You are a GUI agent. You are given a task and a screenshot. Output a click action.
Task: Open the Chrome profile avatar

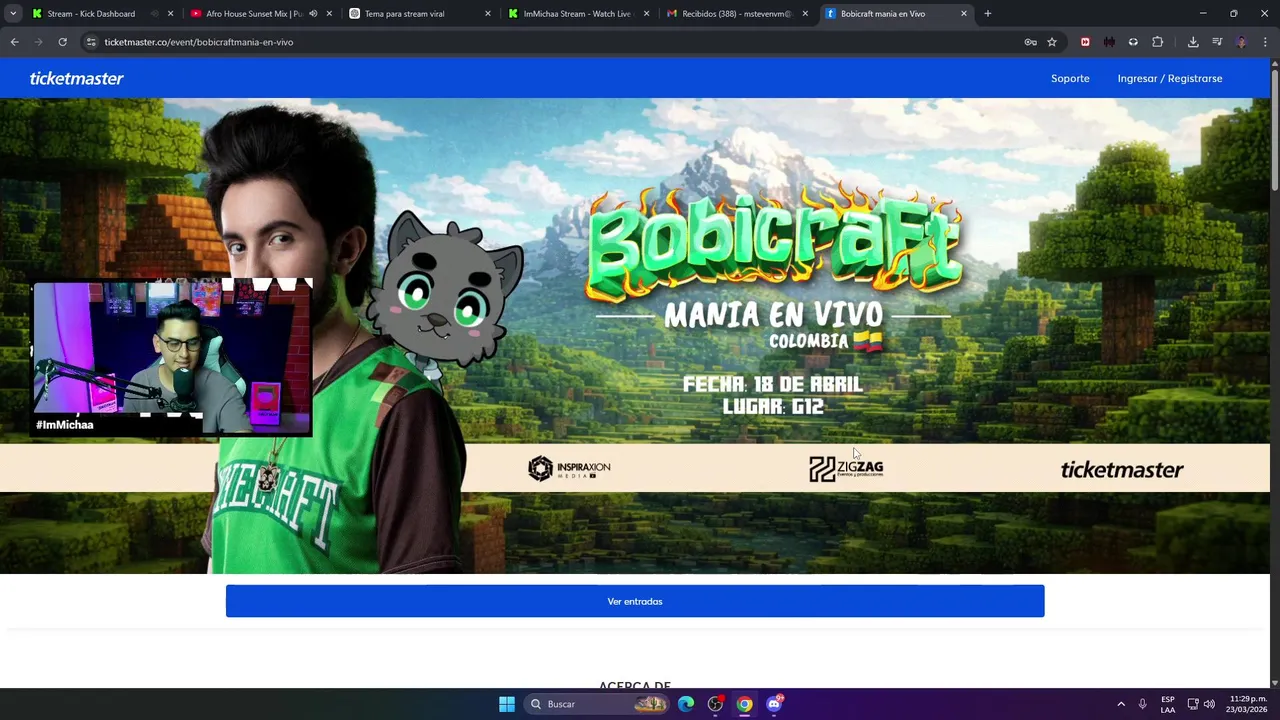[1241, 42]
